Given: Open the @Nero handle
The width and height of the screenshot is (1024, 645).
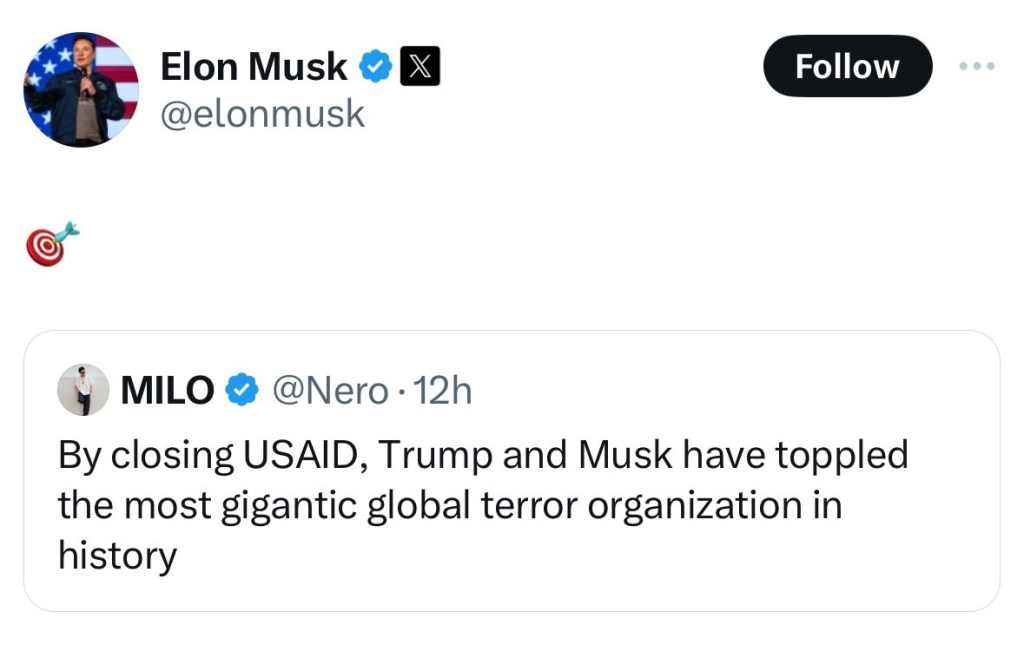Looking at the screenshot, I should [330, 390].
